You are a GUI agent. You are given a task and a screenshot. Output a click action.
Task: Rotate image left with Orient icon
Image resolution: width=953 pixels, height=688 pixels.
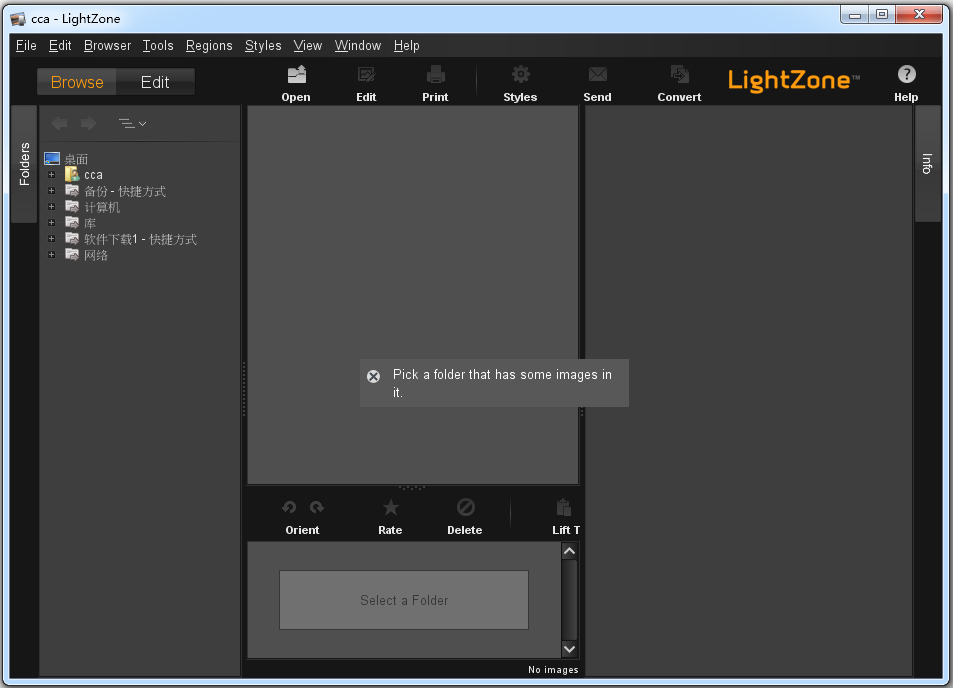click(x=289, y=507)
